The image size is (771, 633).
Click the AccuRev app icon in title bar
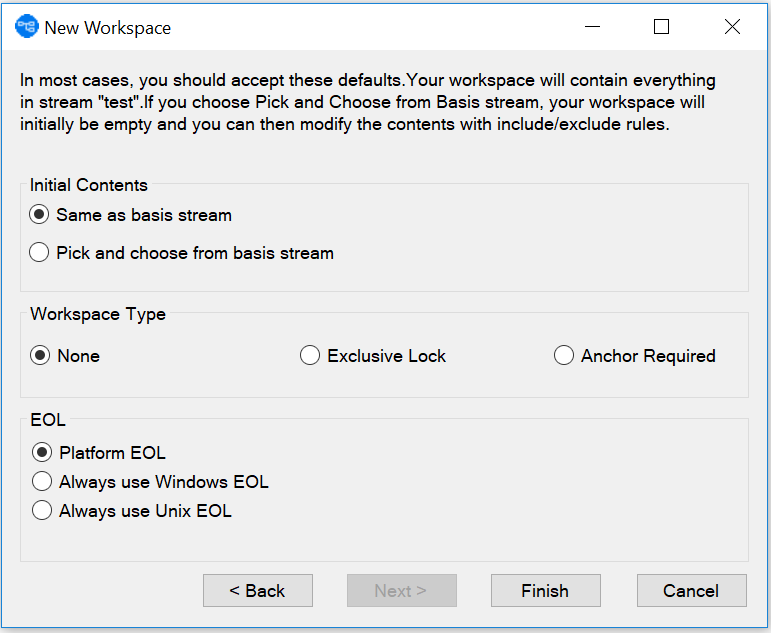[x=26, y=27]
